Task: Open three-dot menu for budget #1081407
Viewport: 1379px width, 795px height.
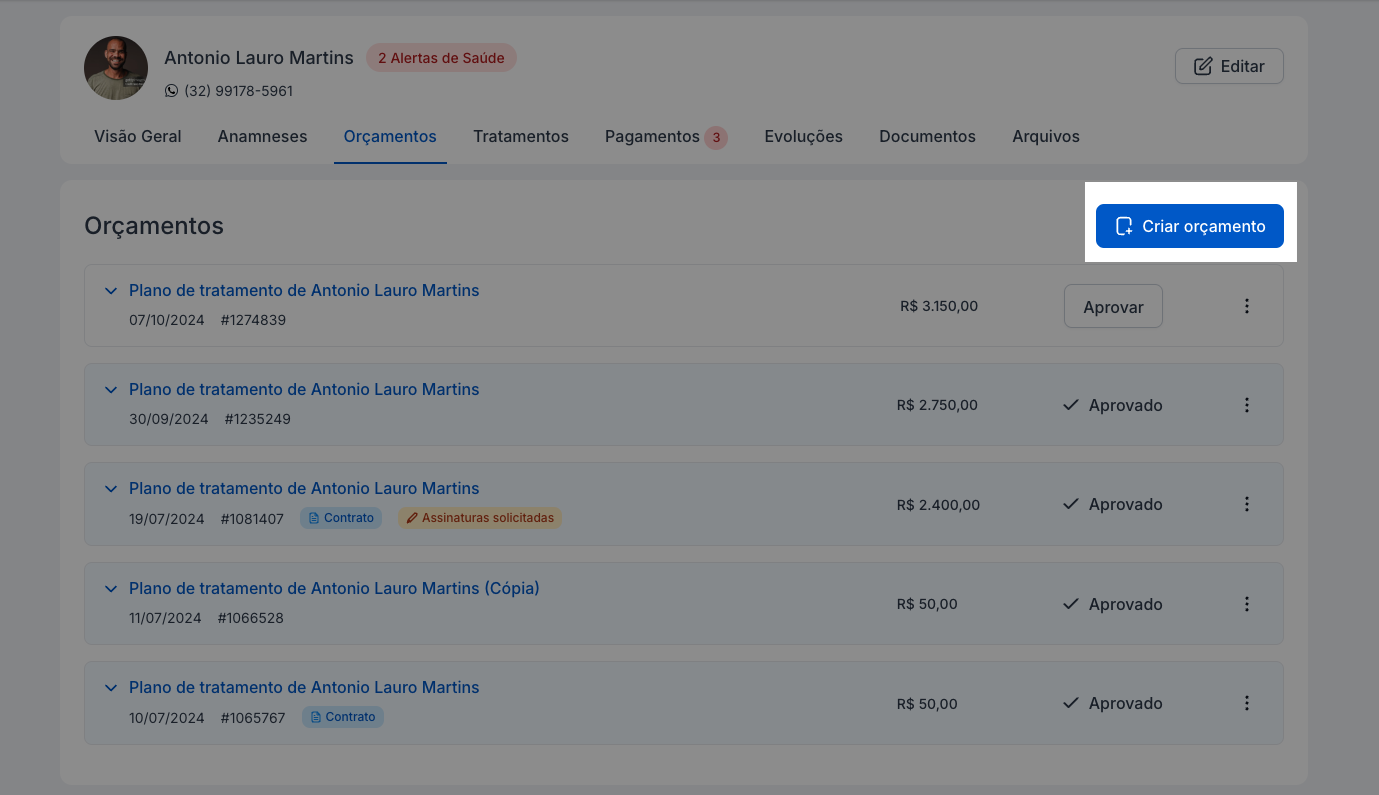Action: [1246, 504]
